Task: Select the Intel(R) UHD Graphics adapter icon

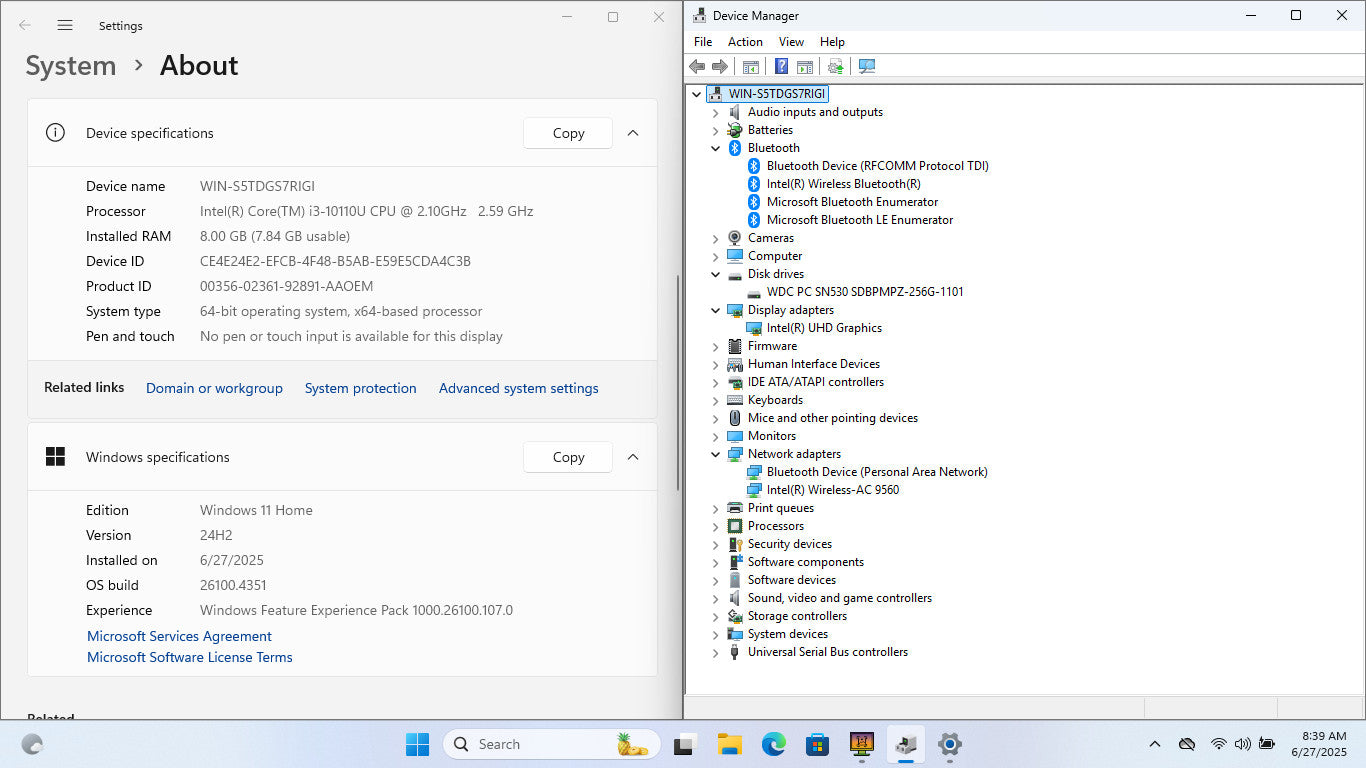Action: click(754, 328)
